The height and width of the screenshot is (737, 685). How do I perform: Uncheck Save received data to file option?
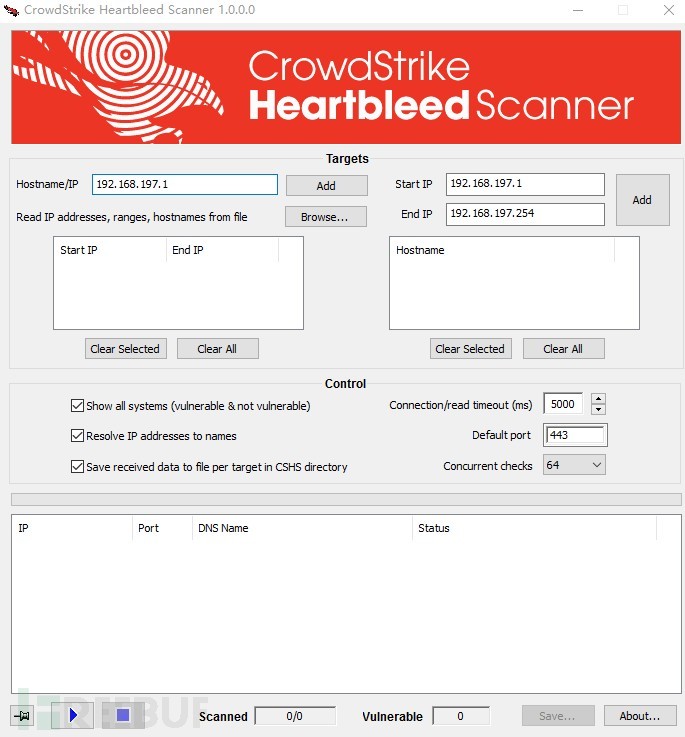click(x=77, y=467)
